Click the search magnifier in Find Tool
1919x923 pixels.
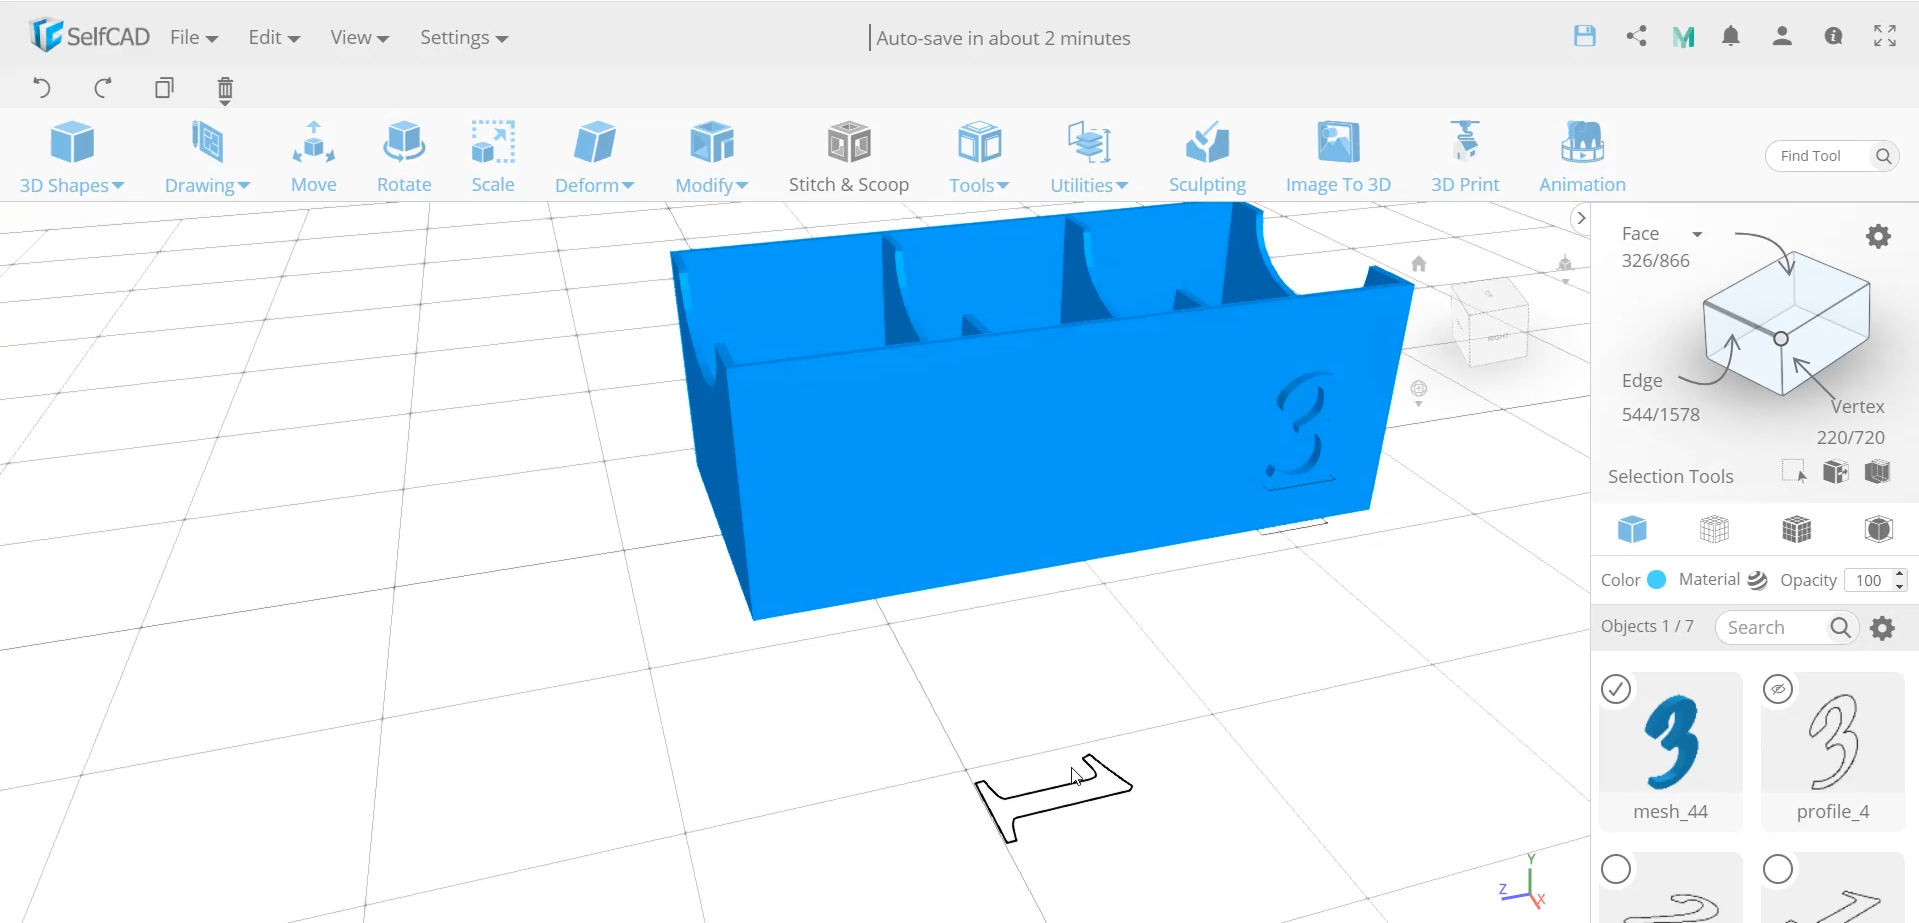click(x=1883, y=156)
